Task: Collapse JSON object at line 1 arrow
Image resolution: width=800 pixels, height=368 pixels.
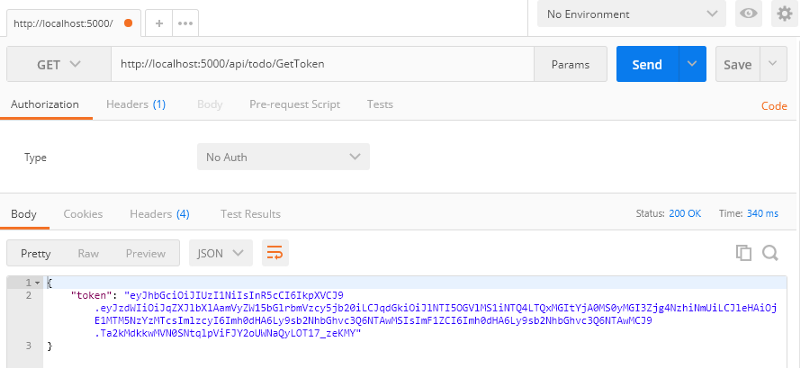Action: [37, 283]
